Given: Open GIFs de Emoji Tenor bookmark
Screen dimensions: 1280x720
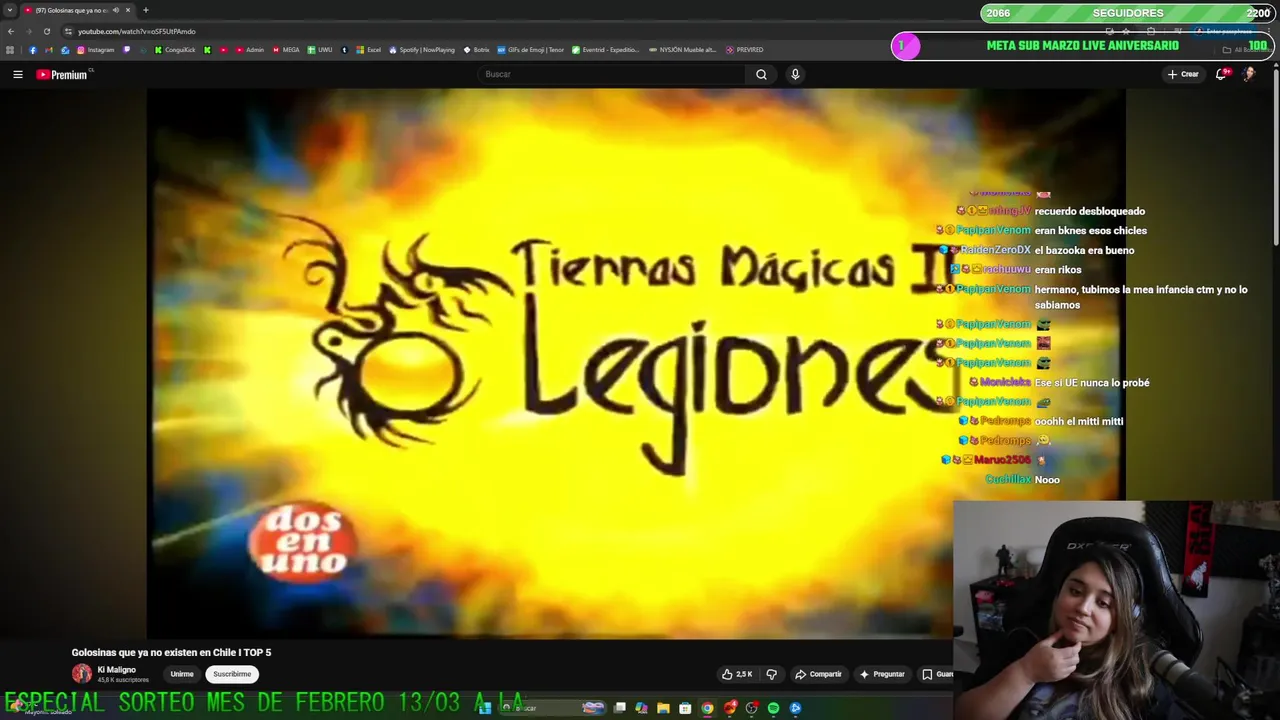Looking at the screenshot, I should 531,50.
